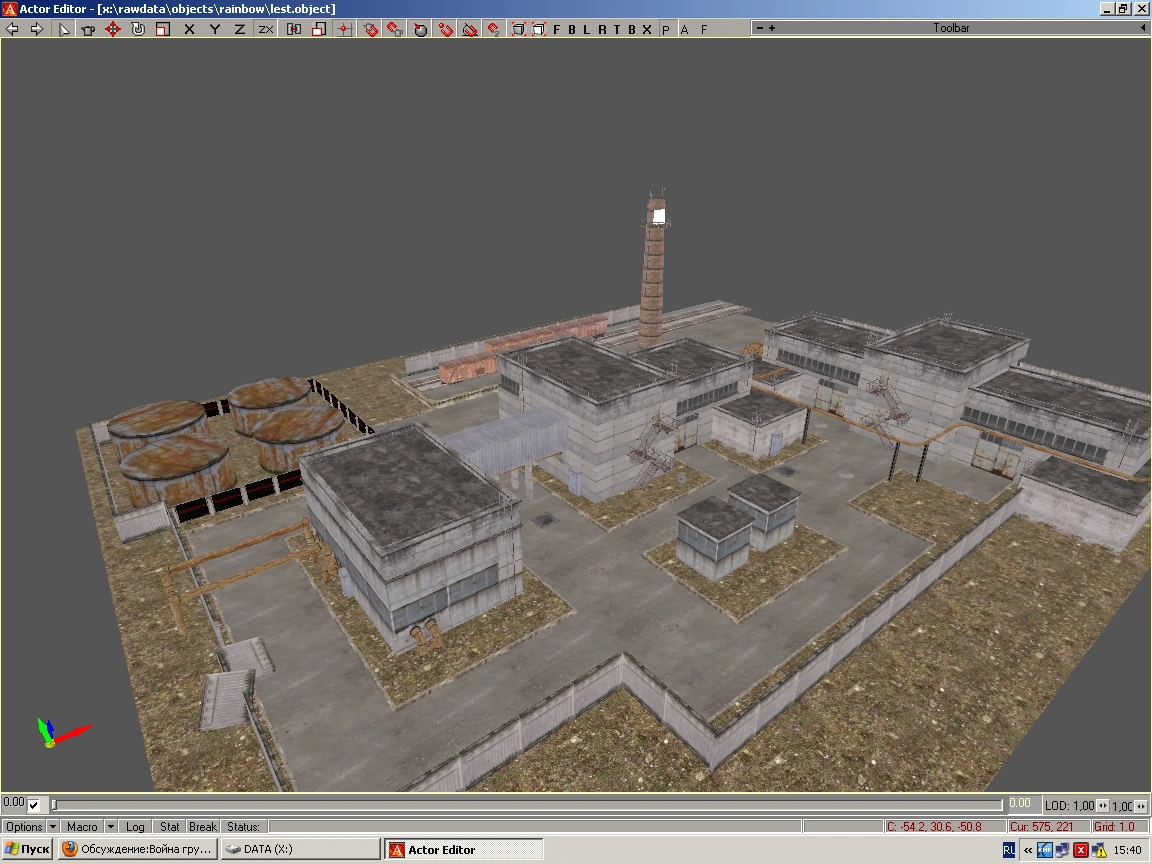Switch to the Firefox Обсуждение taskbar window

(138, 849)
